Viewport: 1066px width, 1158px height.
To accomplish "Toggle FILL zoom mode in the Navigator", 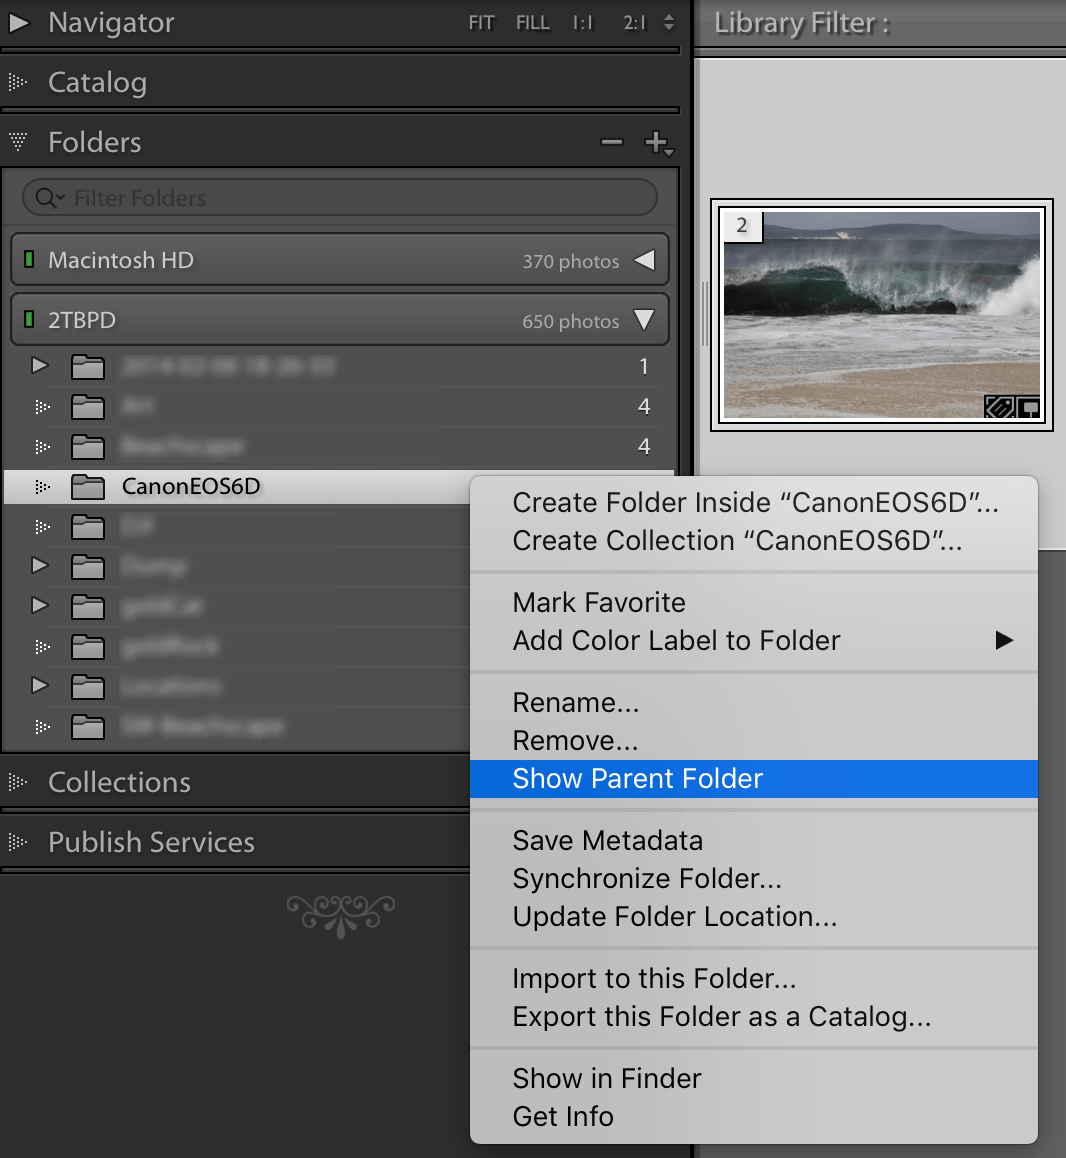I will 532,22.
